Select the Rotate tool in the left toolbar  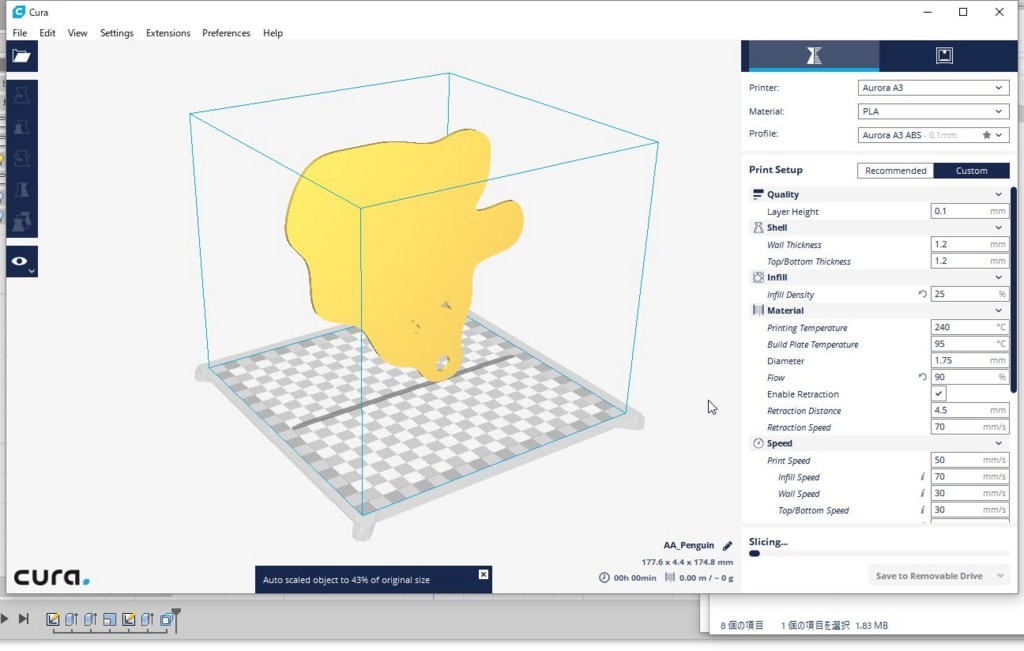(x=22, y=159)
